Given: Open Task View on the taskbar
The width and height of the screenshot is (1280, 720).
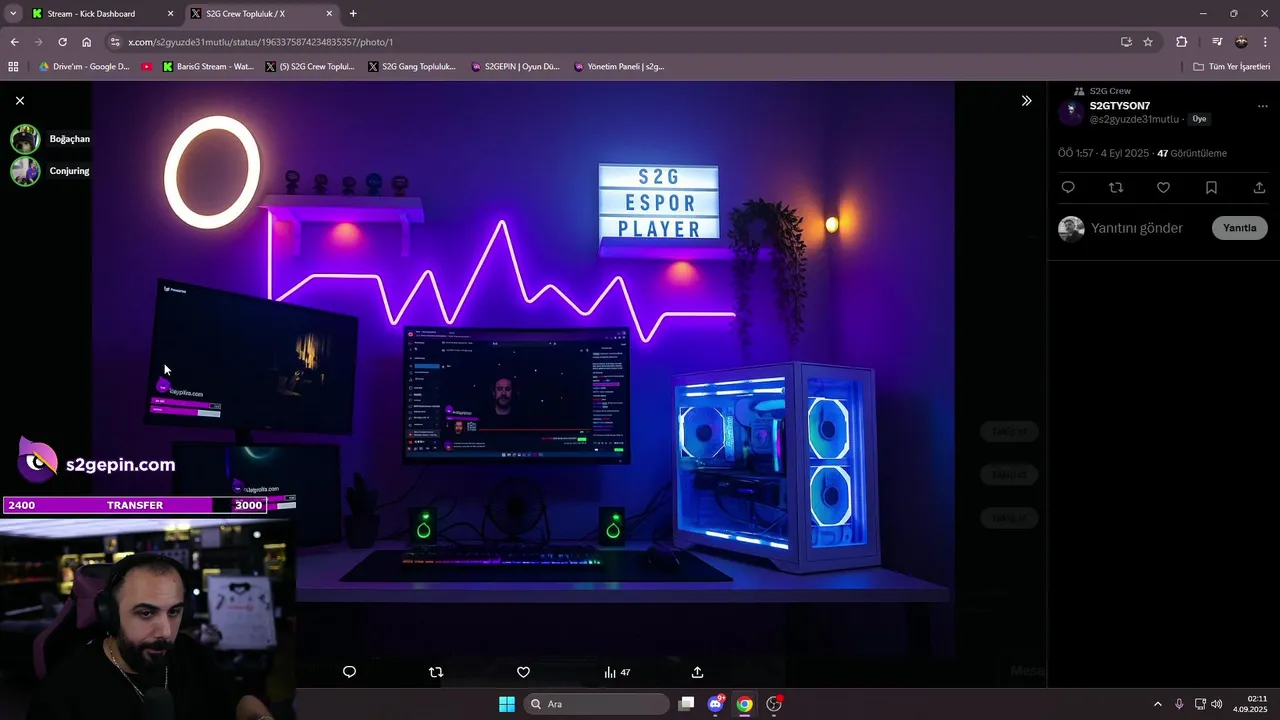Looking at the screenshot, I should (x=686, y=704).
